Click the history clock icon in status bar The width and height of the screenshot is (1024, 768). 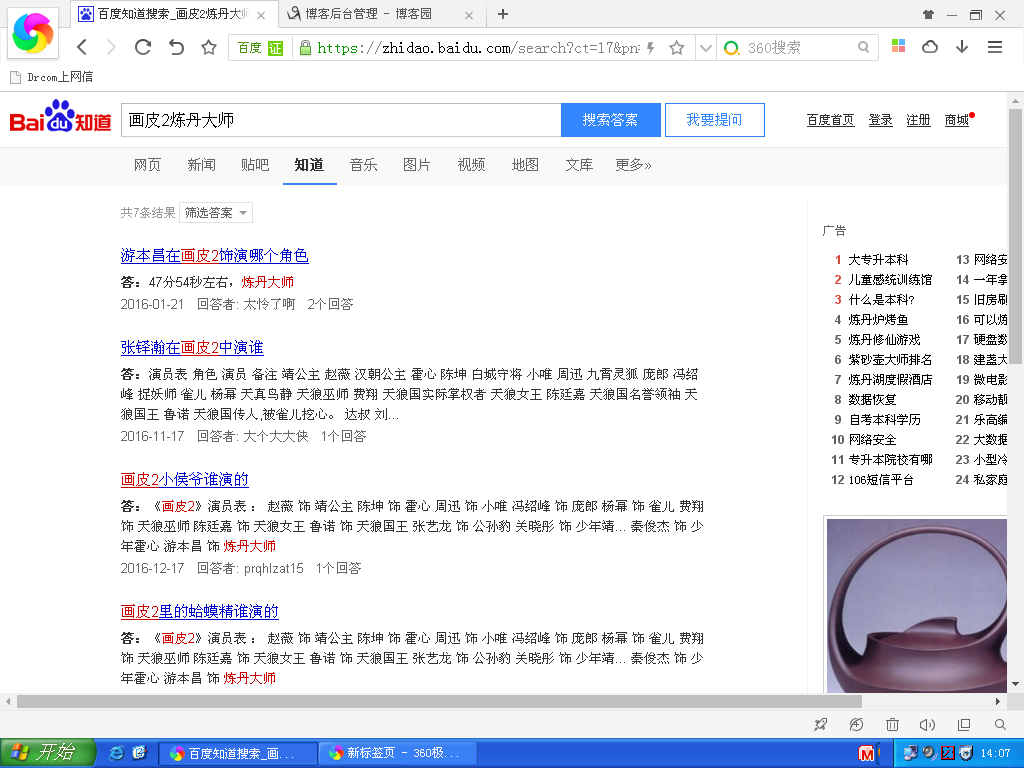pos(856,724)
